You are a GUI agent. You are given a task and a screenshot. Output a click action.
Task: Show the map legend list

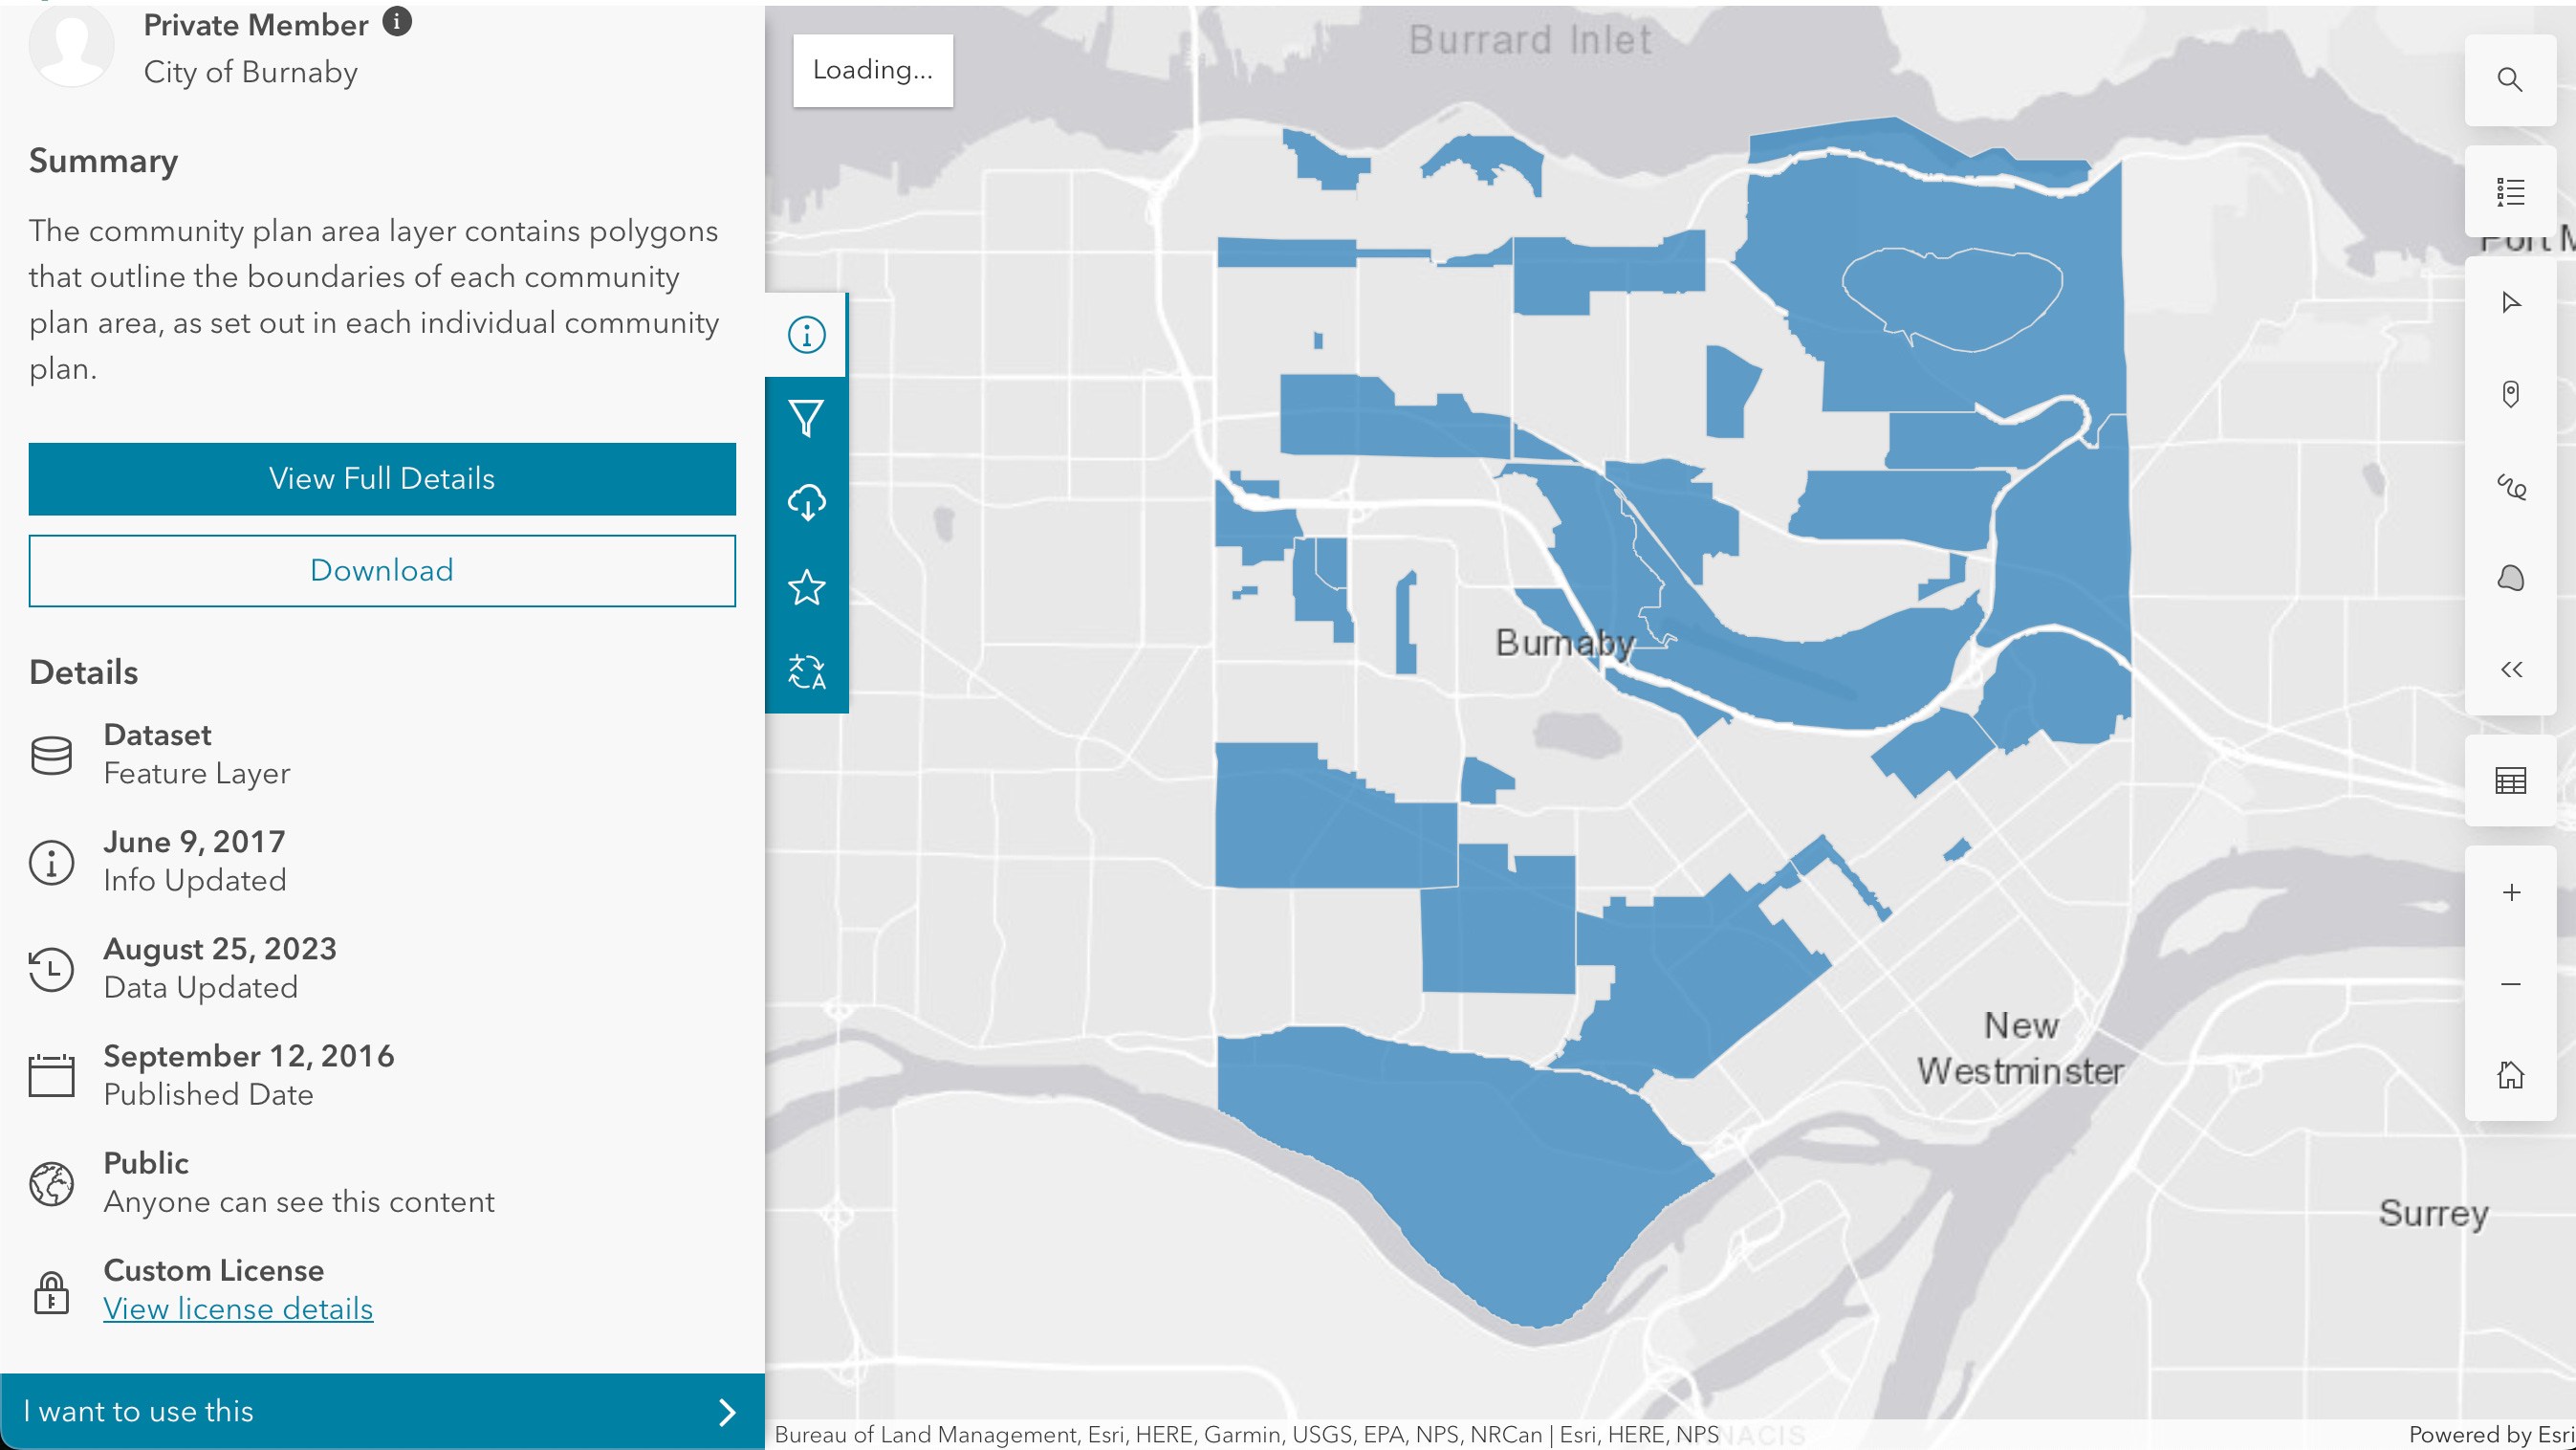2509,192
